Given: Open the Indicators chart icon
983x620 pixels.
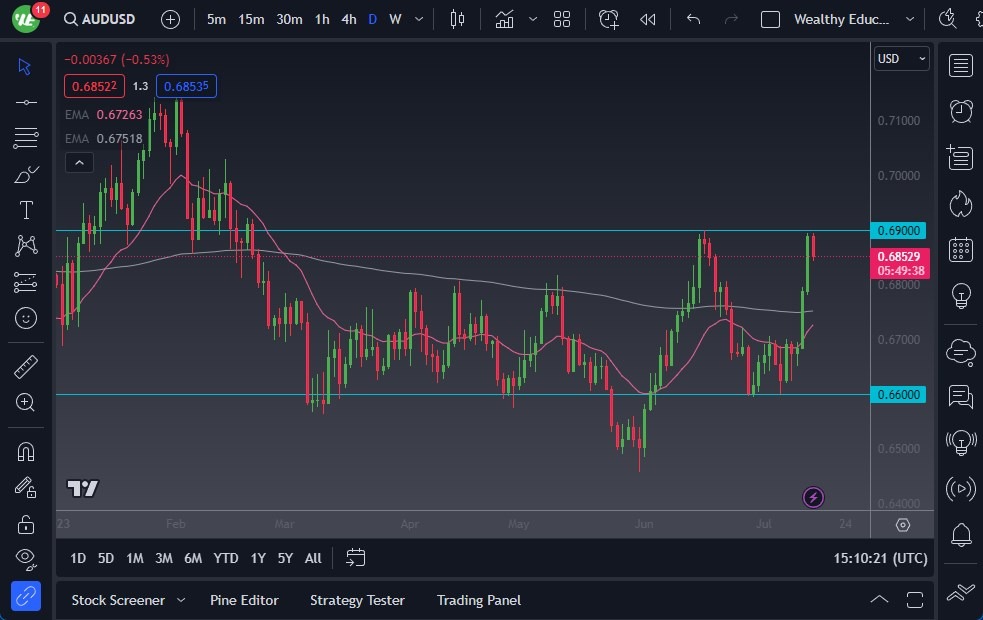Looking at the screenshot, I should point(504,19).
